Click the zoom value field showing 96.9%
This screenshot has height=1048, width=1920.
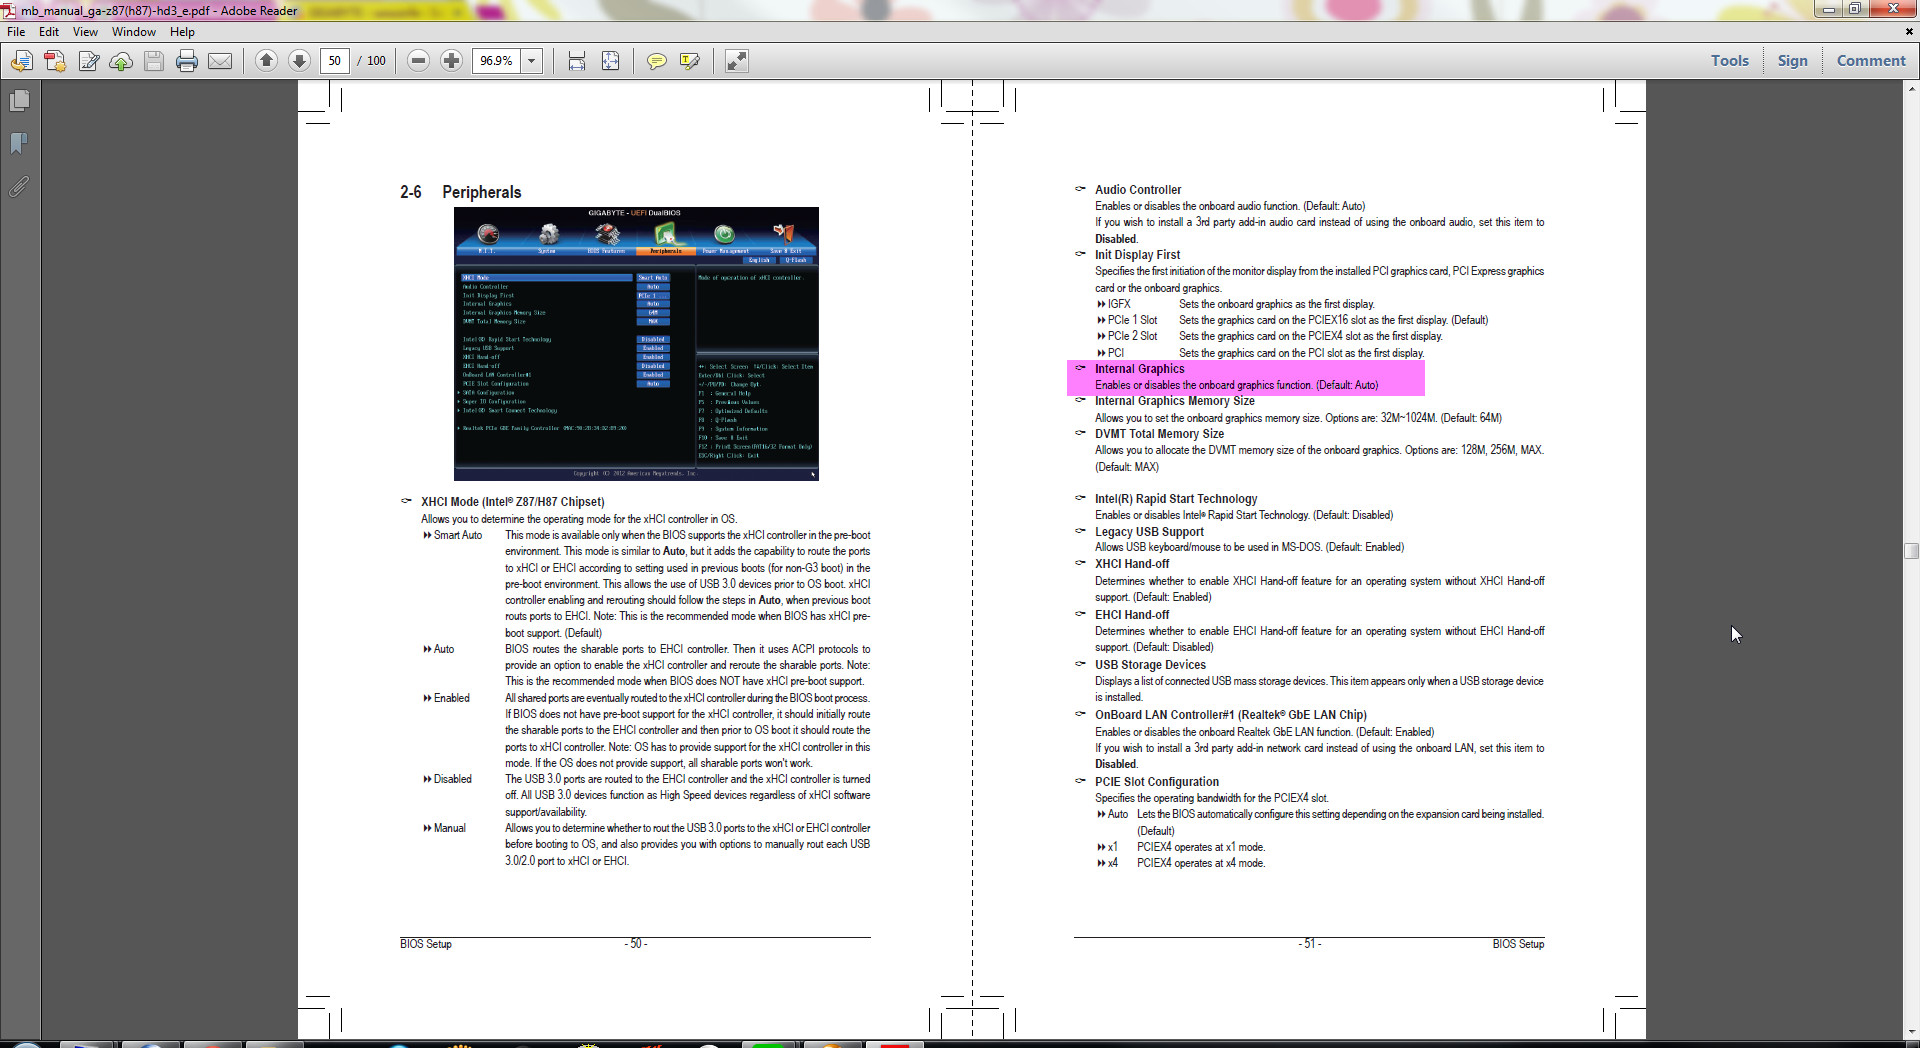[496, 61]
